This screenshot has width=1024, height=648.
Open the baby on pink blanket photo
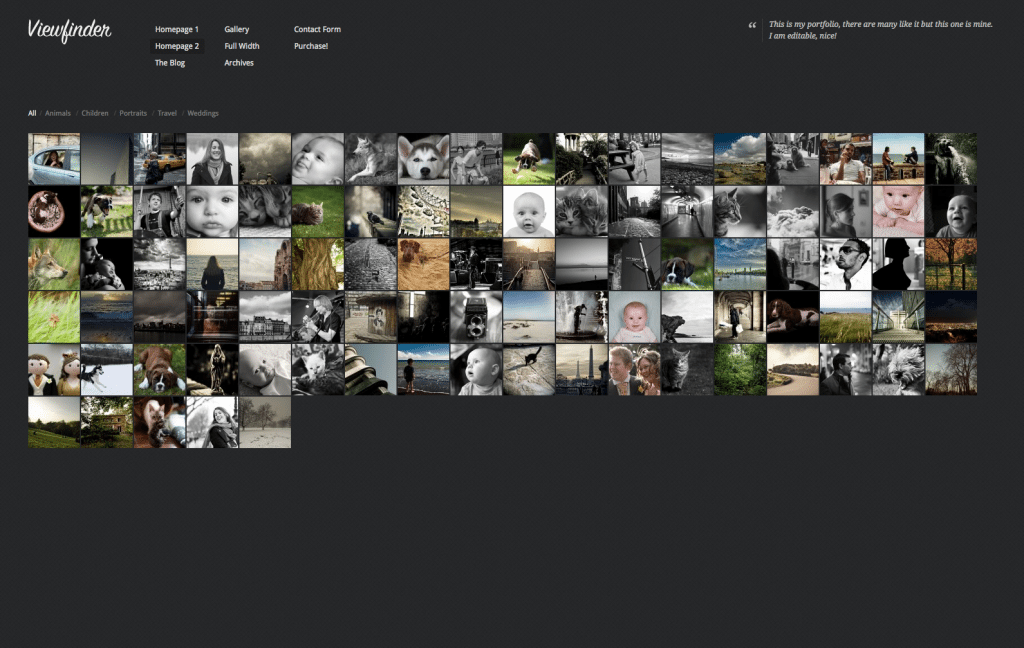[899, 212]
